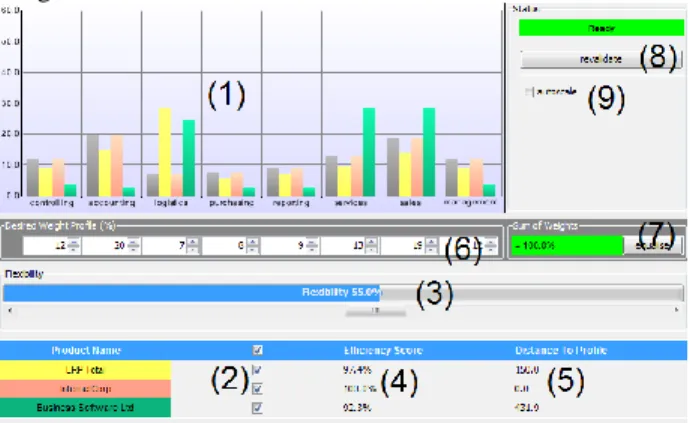Click the sales weight field showing 19
690x423 pixels.
(x=403, y=246)
